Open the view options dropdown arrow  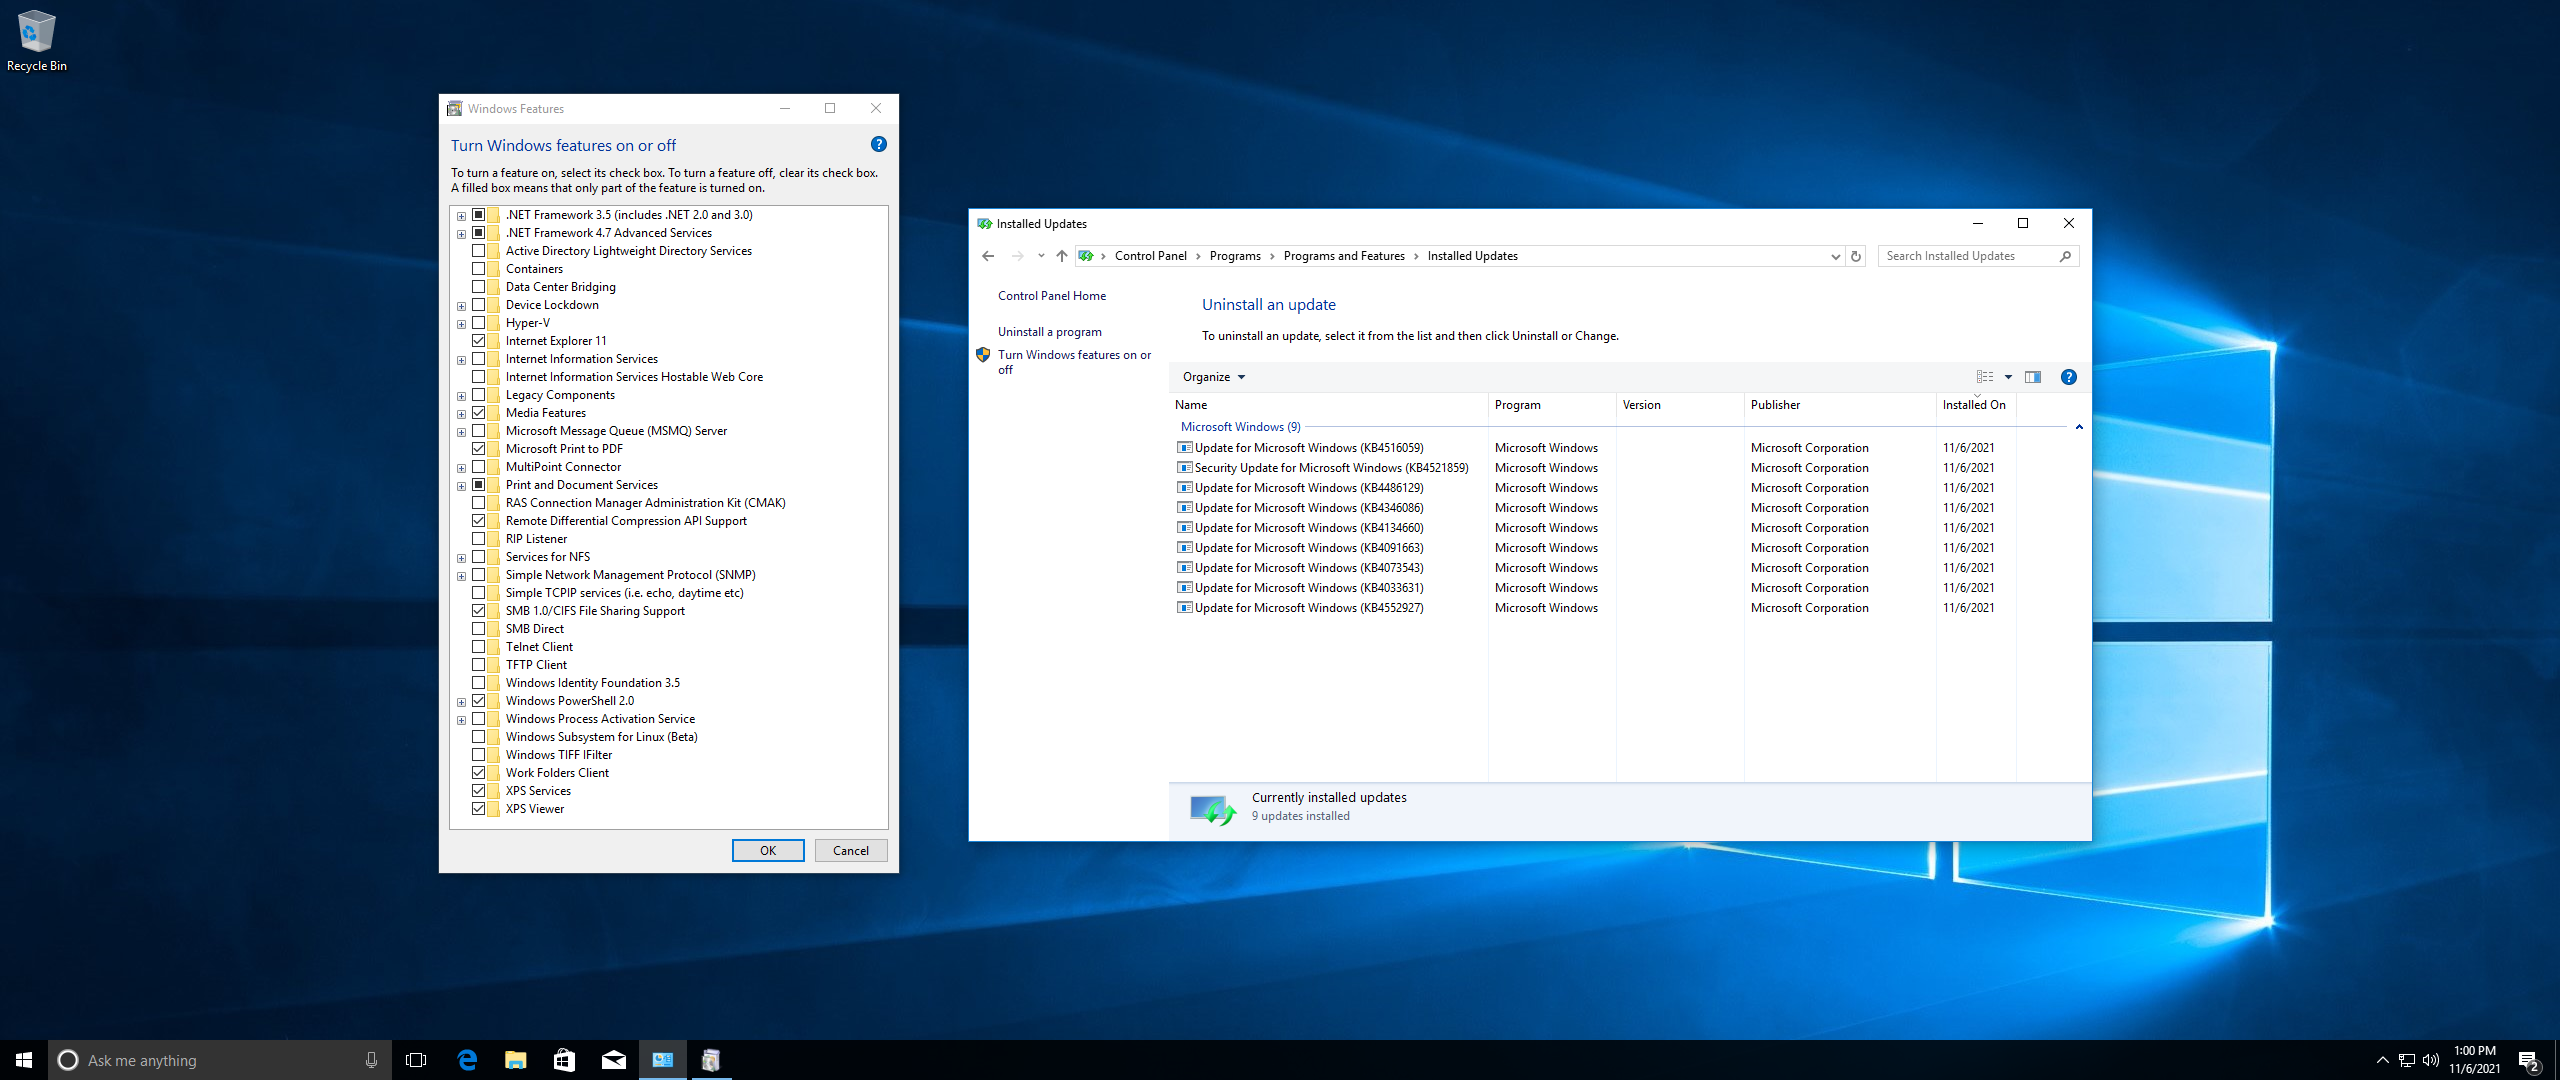coord(2007,377)
